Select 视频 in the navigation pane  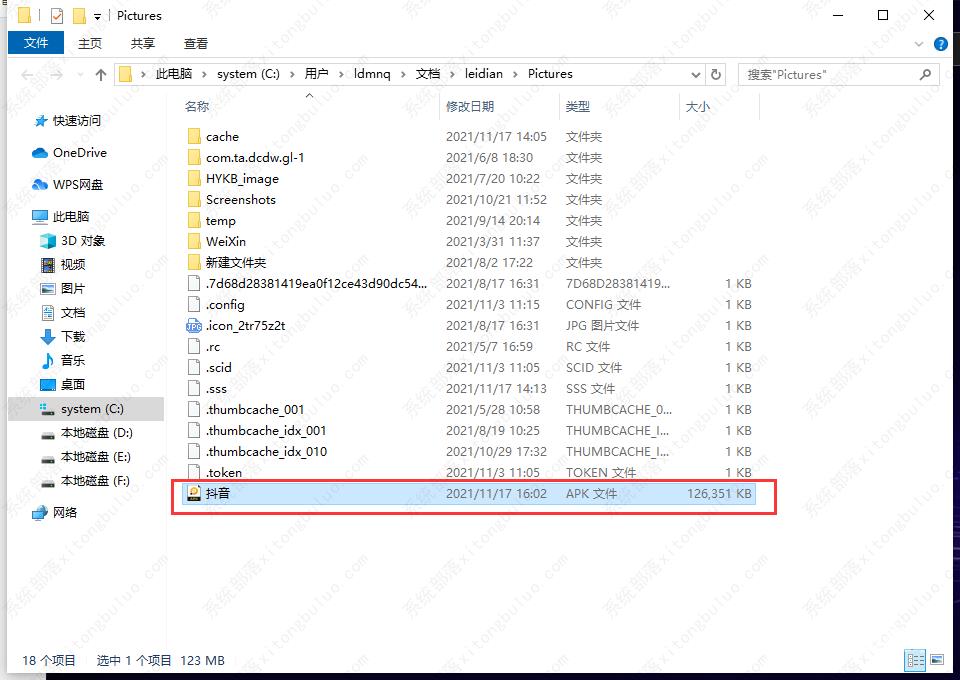coord(73,265)
